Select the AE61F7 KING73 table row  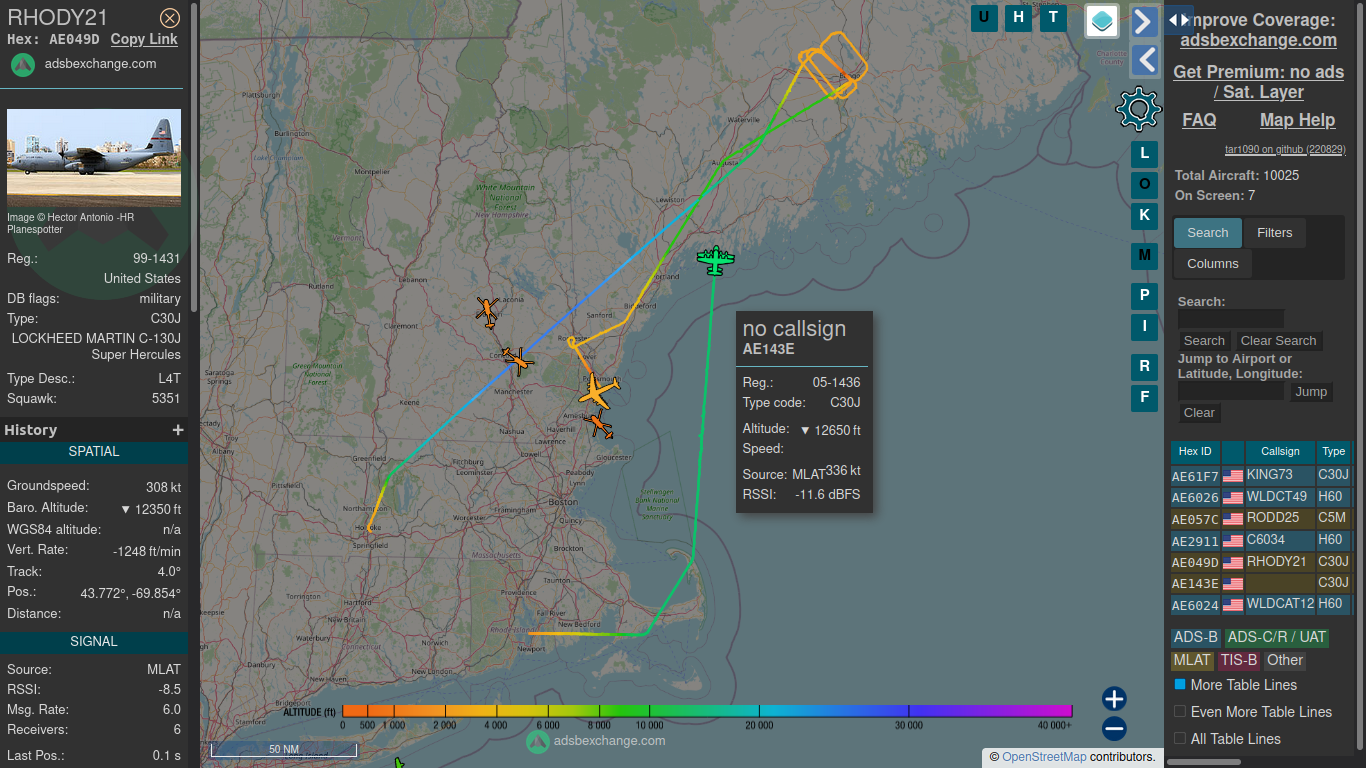click(1261, 476)
